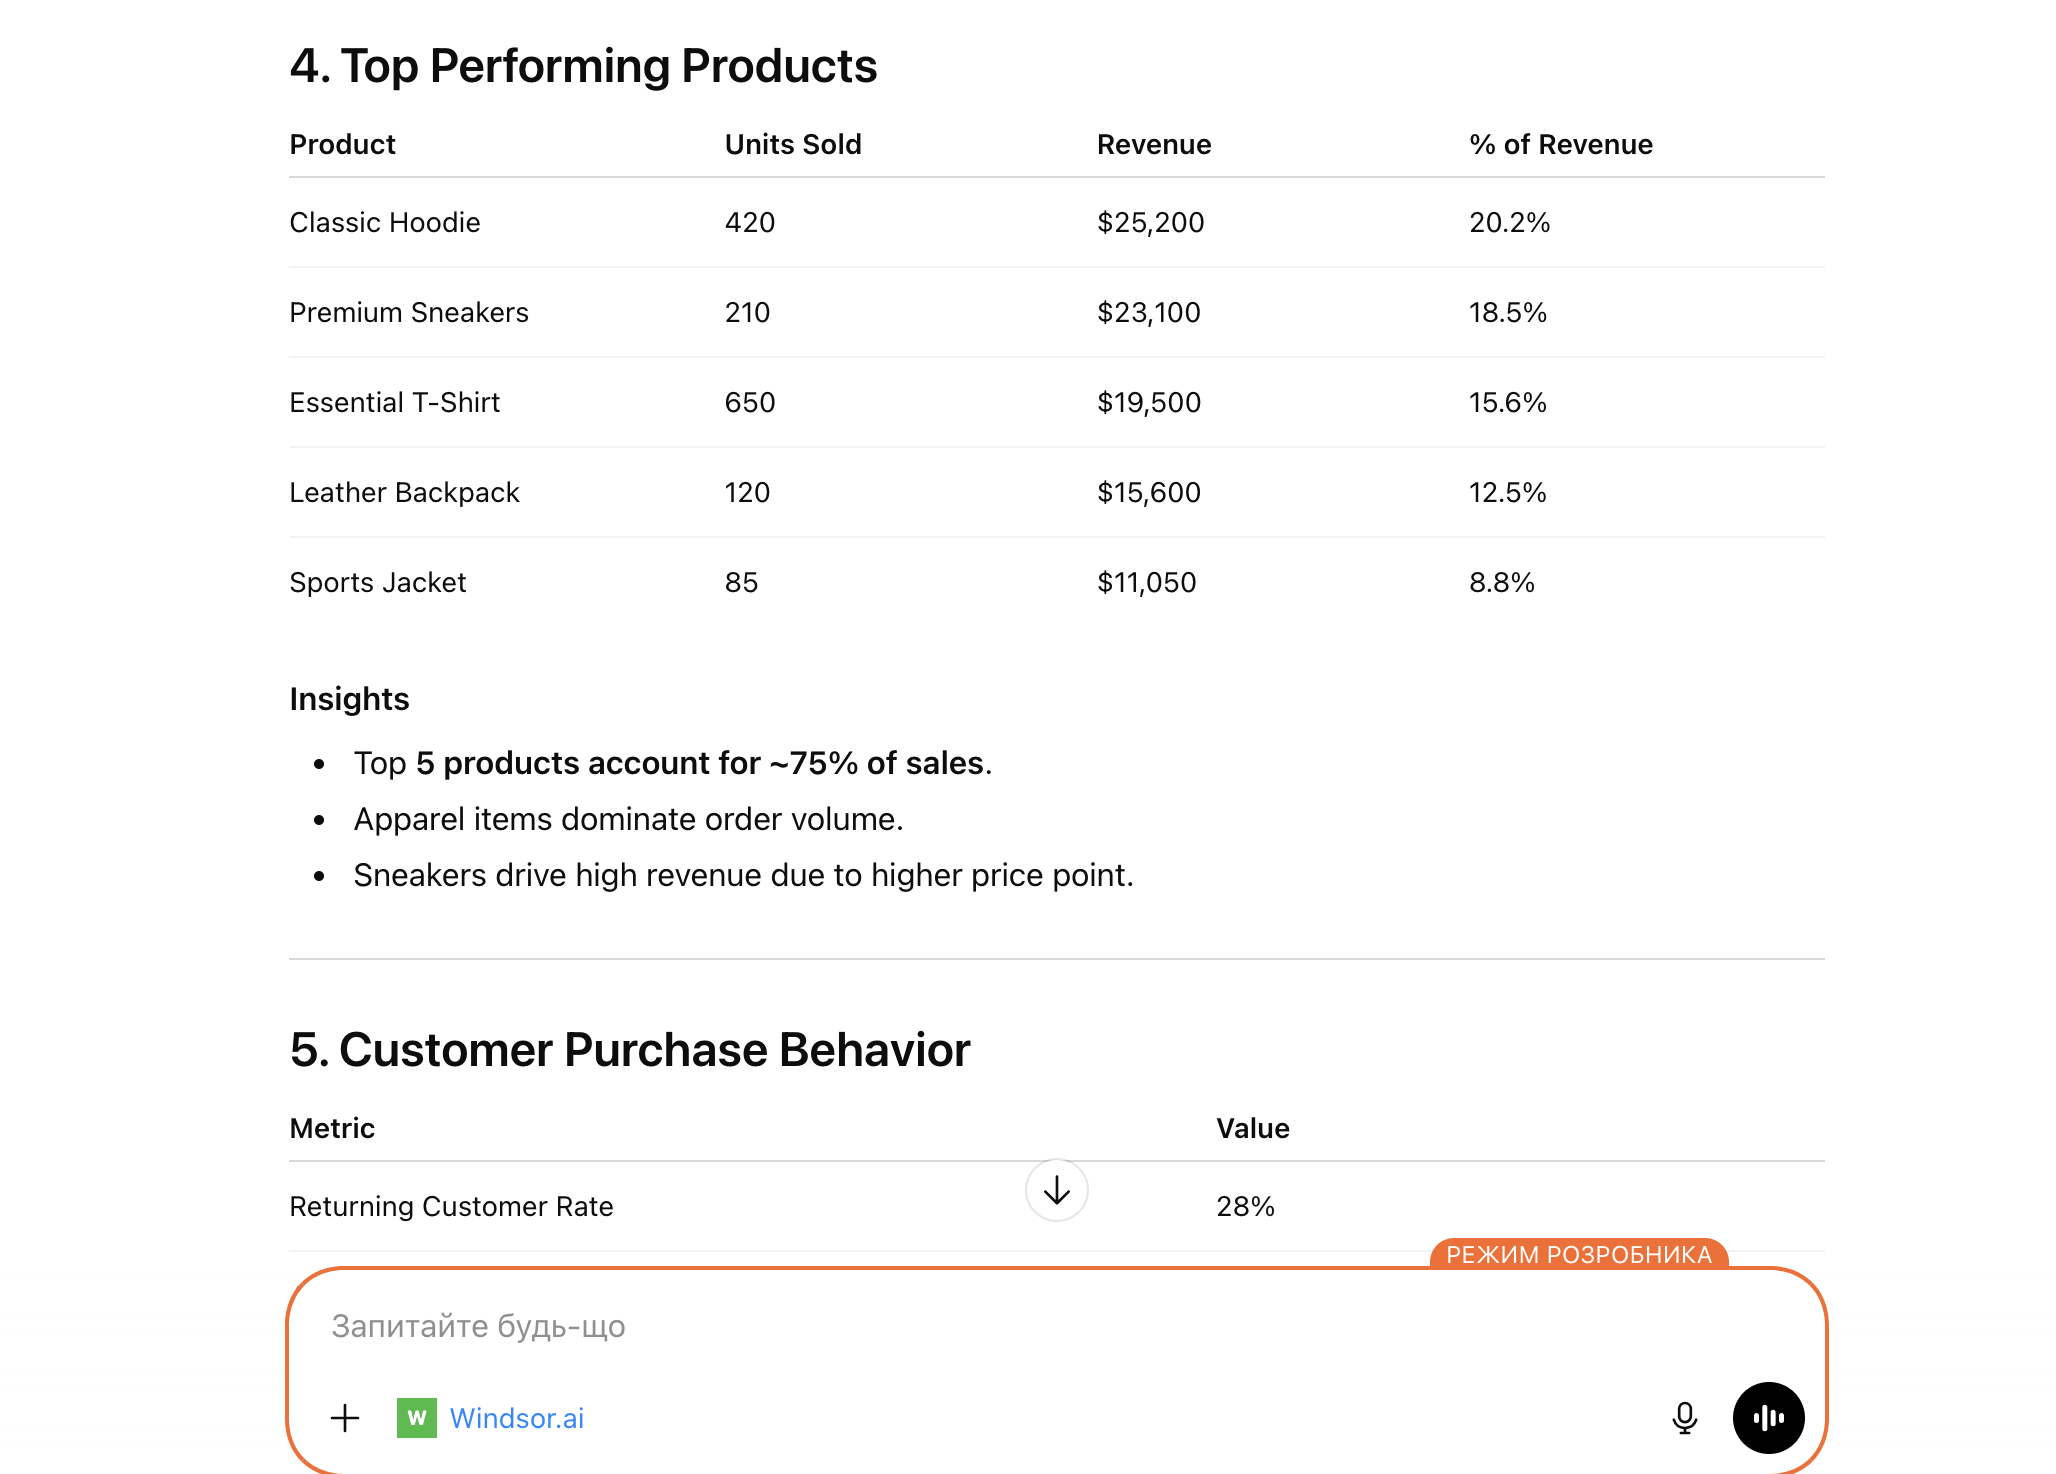Click the "5. Customer Purchase Behavior" heading
Image resolution: width=2056 pixels, height=1474 pixels.
click(x=629, y=1049)
